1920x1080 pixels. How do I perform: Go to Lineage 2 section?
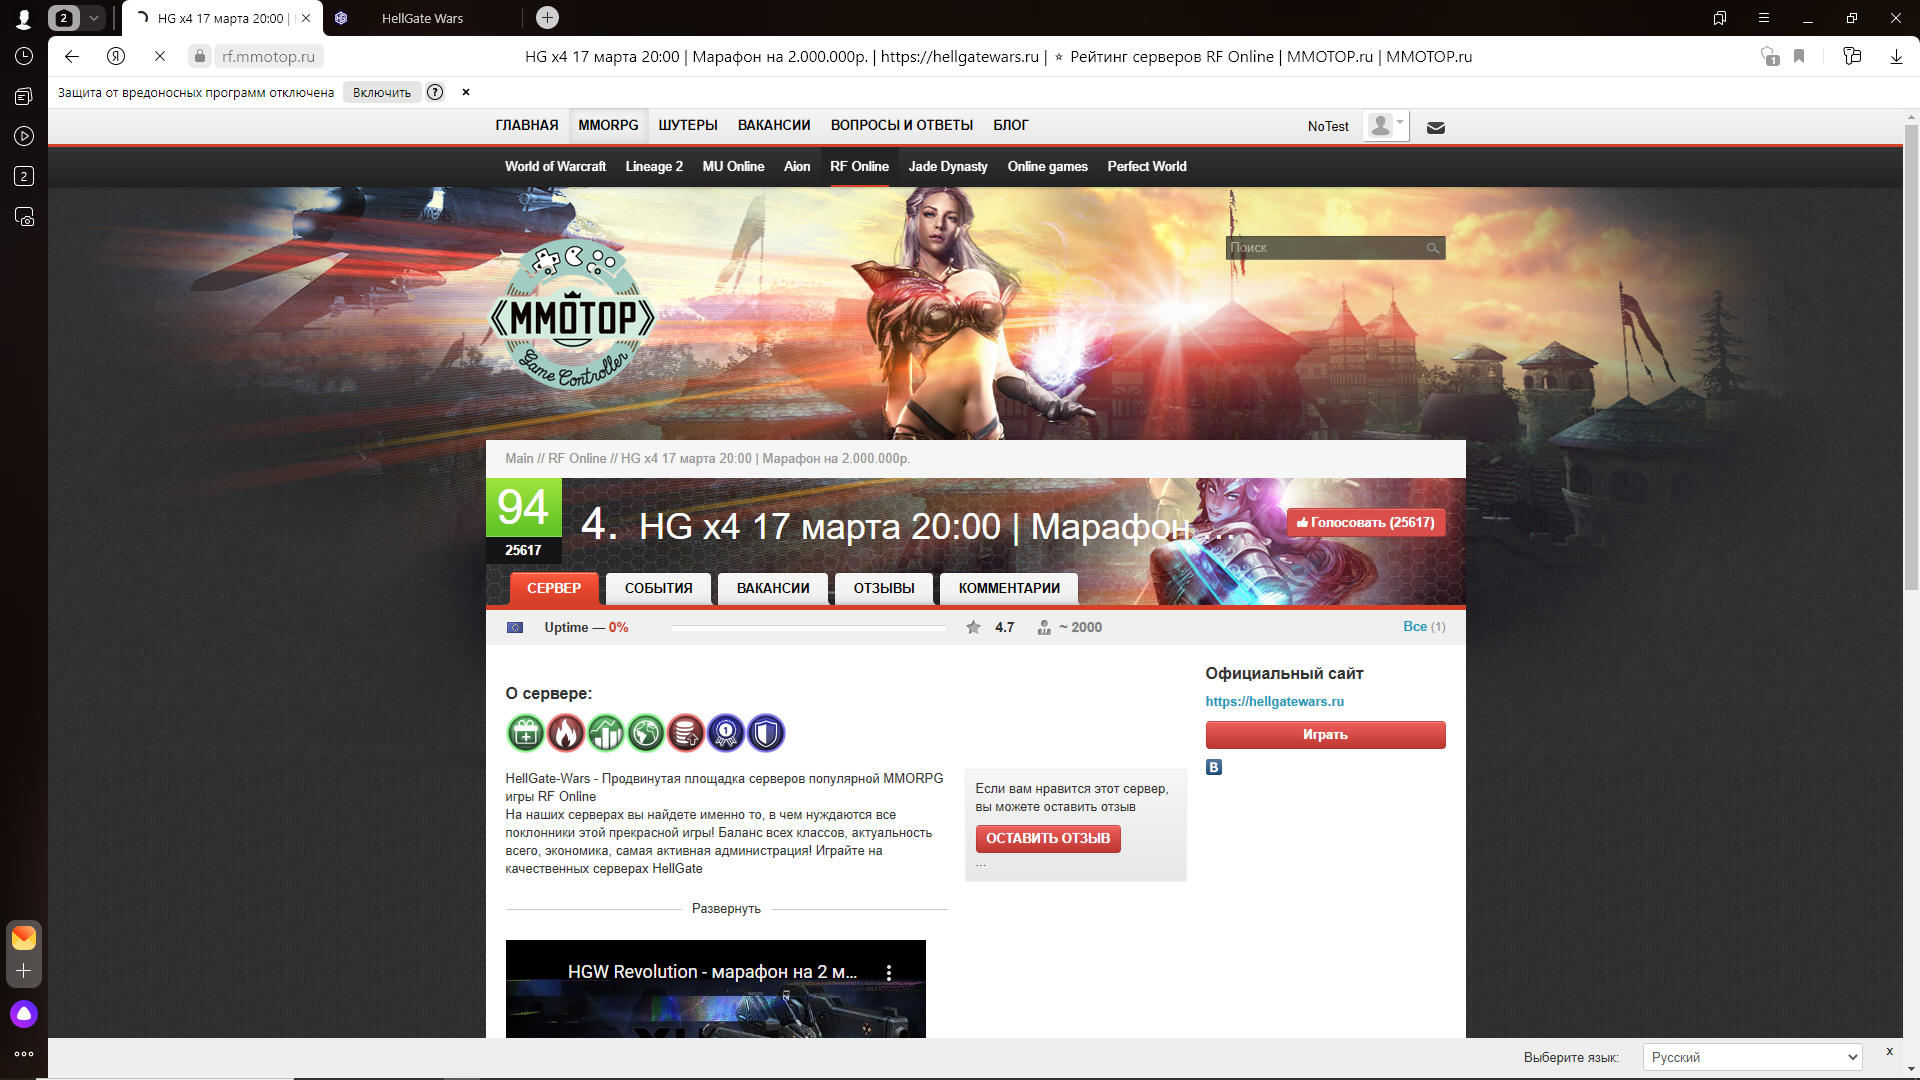[654, 166]
